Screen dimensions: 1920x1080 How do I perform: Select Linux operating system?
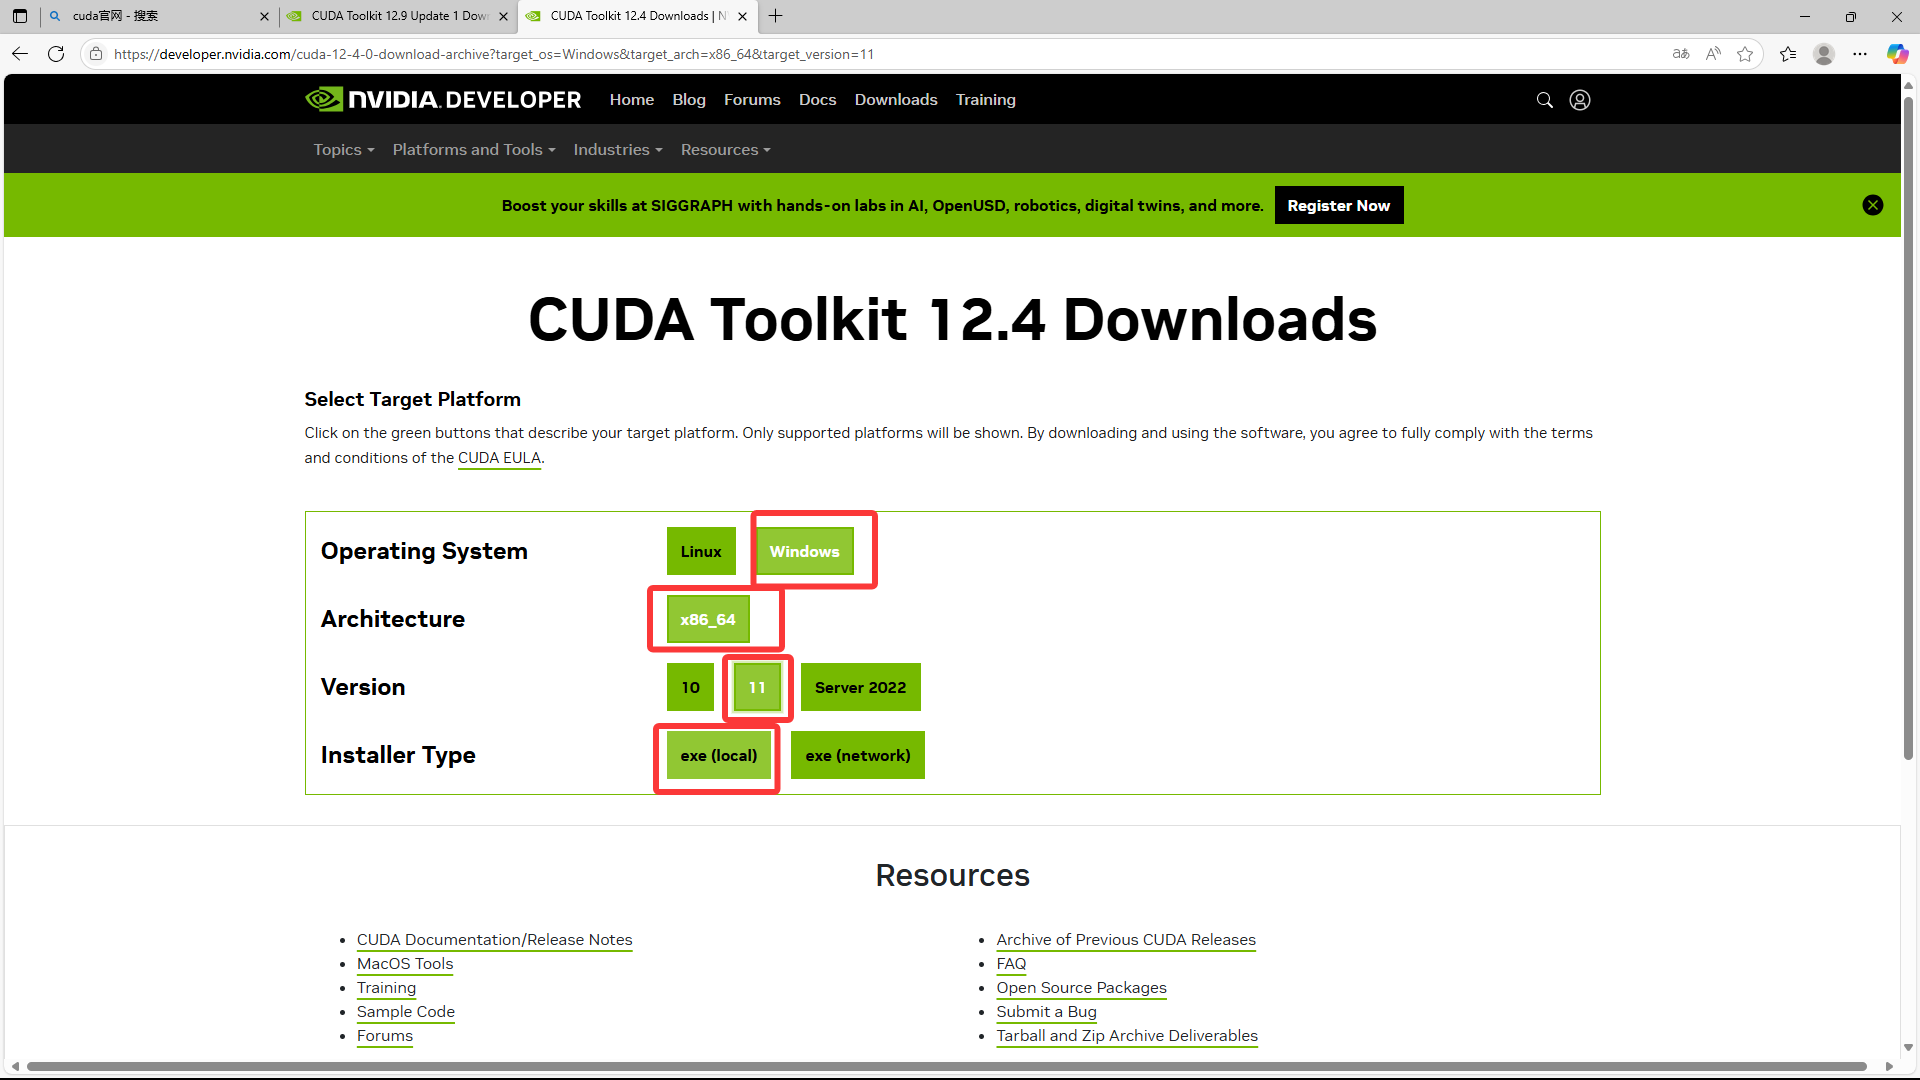click(x=701, y=552)
